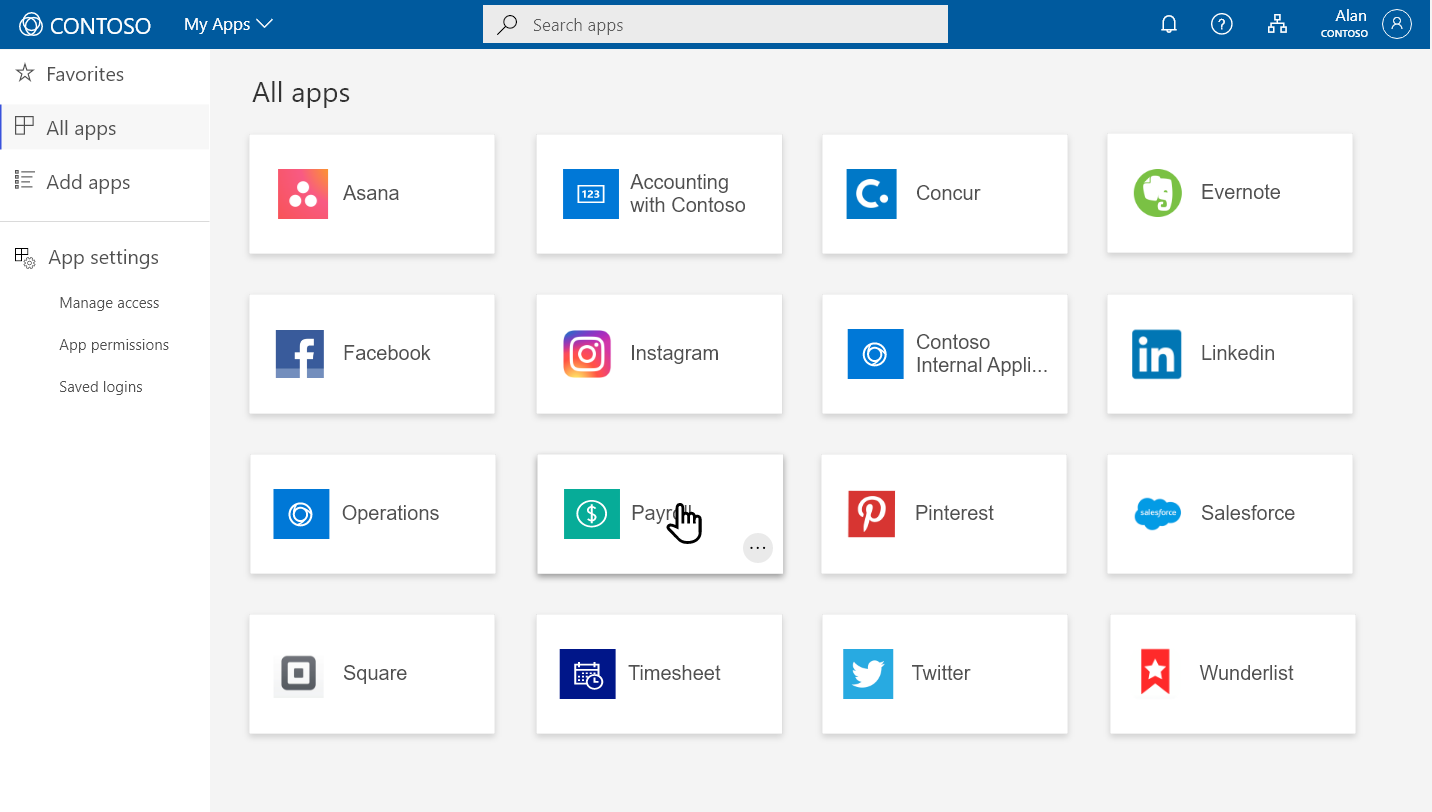This screenshot has height=812, width=1432.
Task: Click the App settings gear icon
Action: (x=25, y=258)
